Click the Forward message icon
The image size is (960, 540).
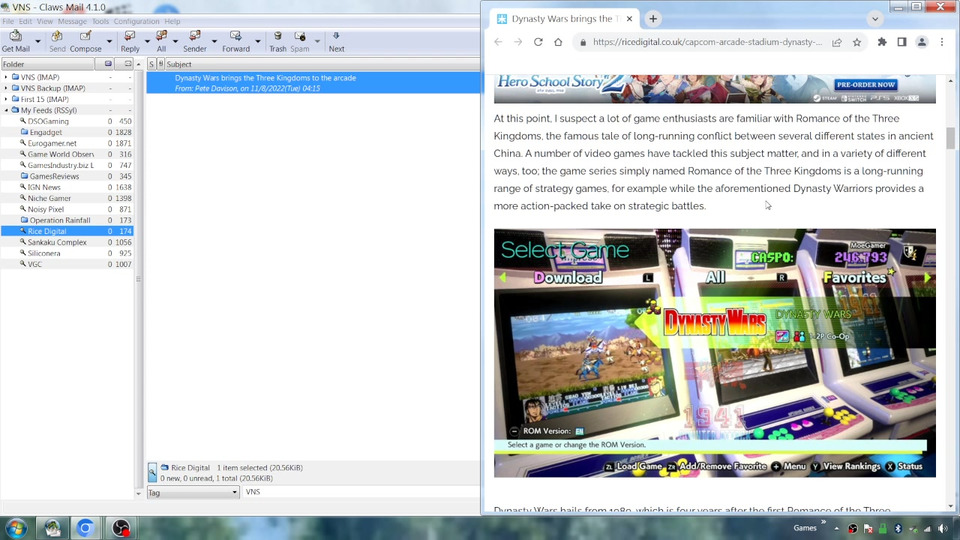point(236,40)
